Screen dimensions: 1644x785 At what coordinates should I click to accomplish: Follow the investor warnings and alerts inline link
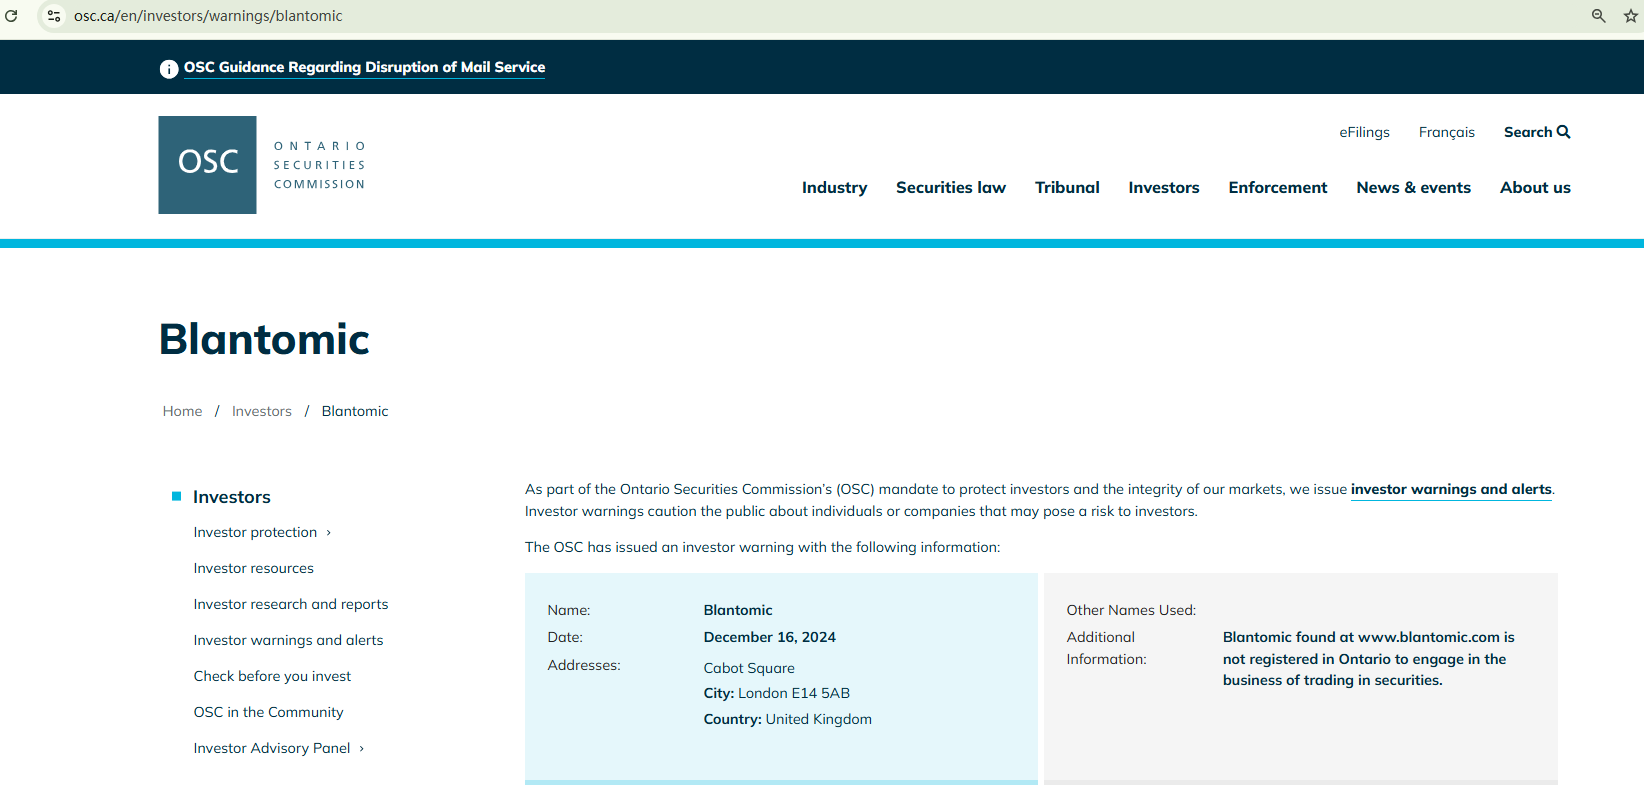1451,490
